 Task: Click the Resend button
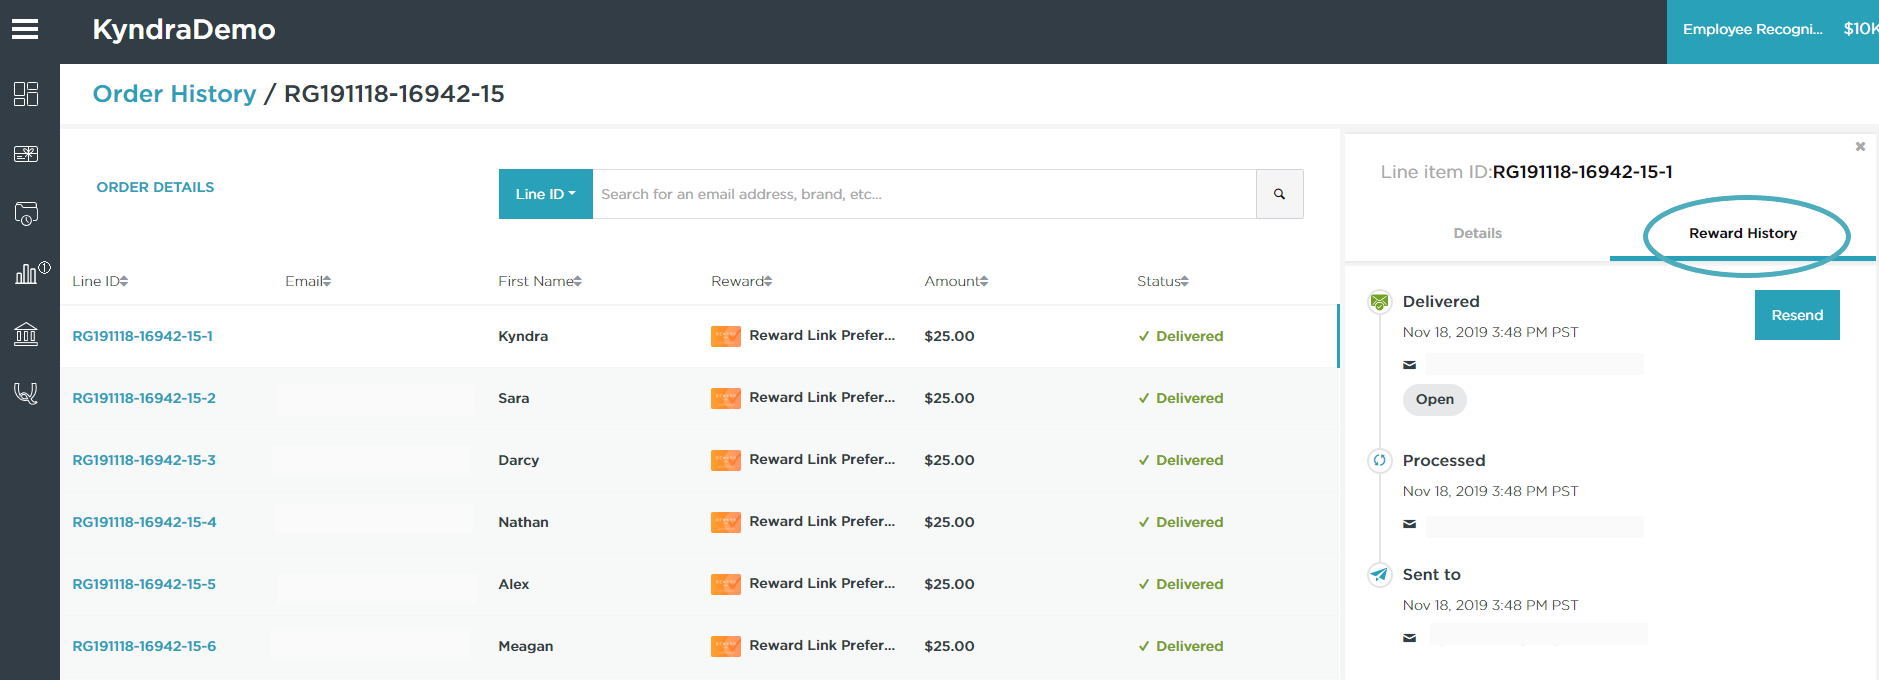pyautogui.click(x=1796, y=315)
